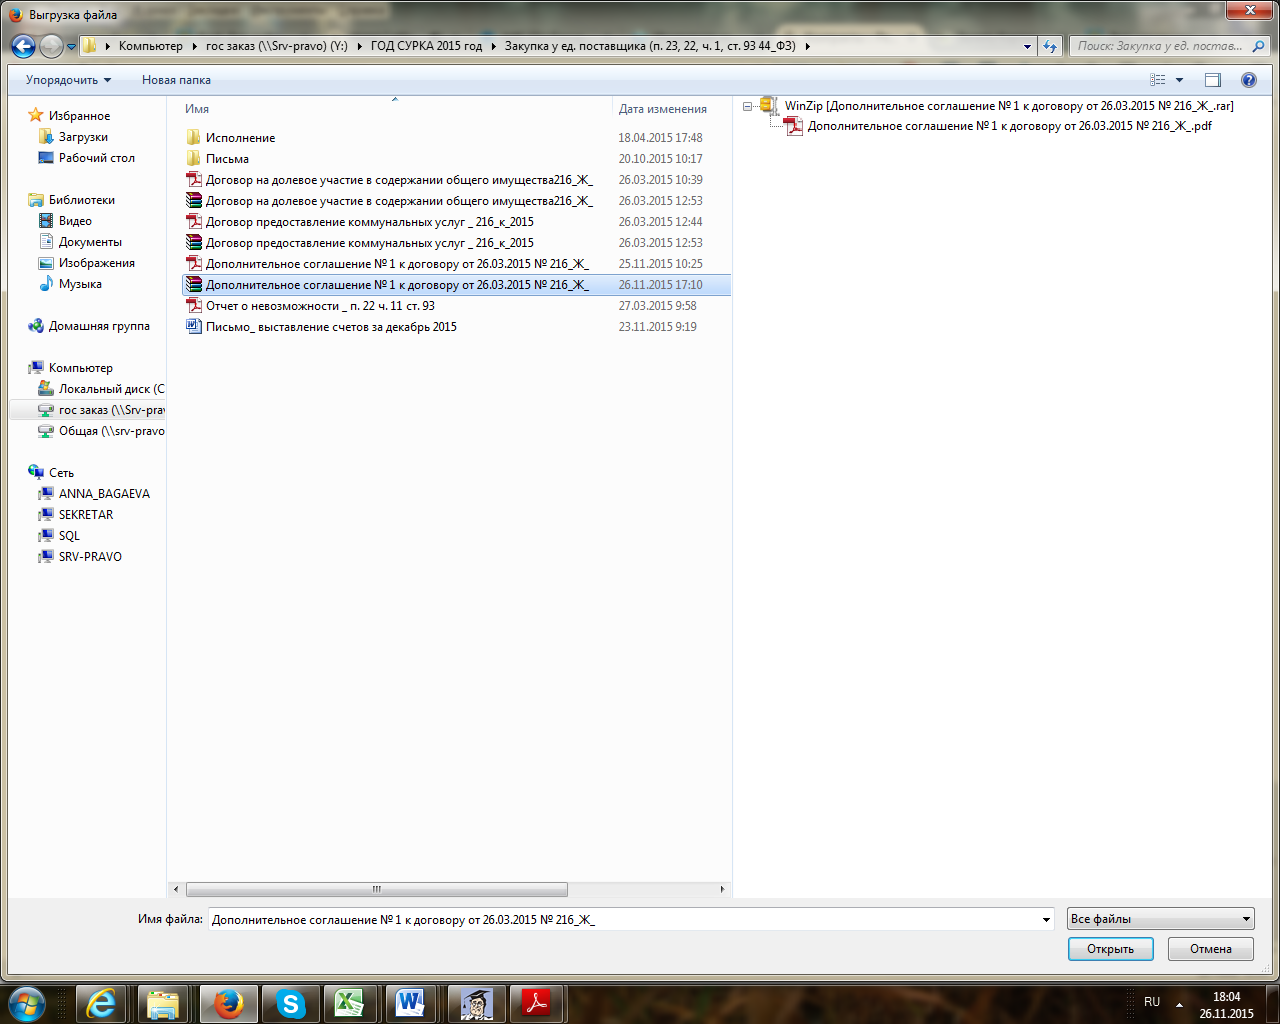Expand the arrow after "ГОД СУРКА 2015 год"
Viewport: 1280px width, 1024px height.
tap(493, 46)
